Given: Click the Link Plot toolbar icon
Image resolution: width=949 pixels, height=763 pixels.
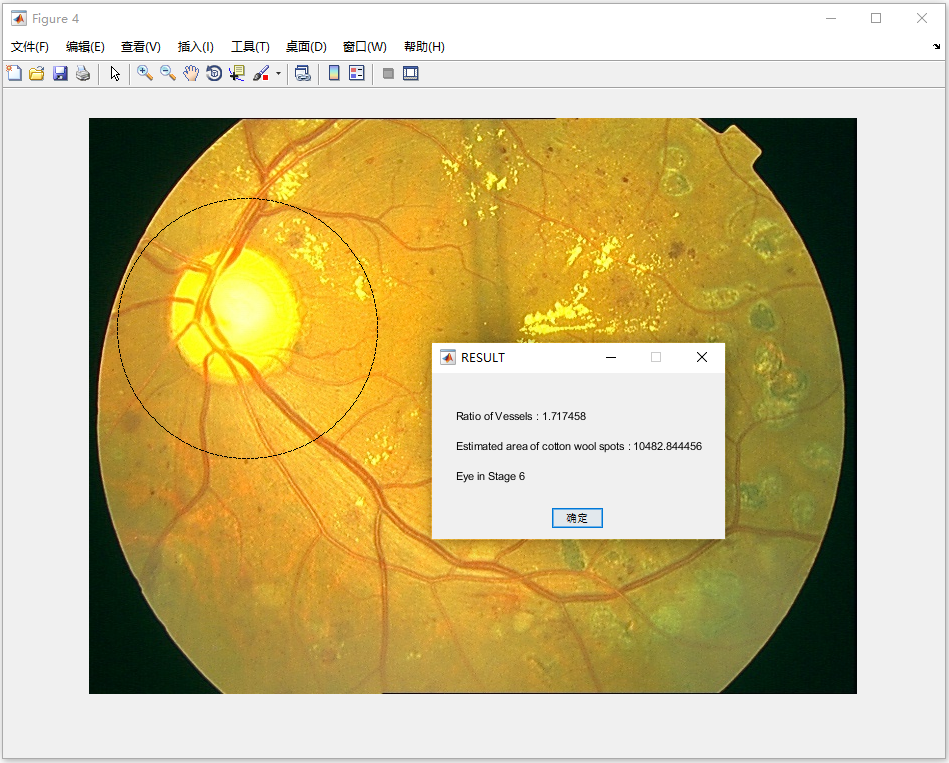Looking at the screenshot, I should (303, 74).
